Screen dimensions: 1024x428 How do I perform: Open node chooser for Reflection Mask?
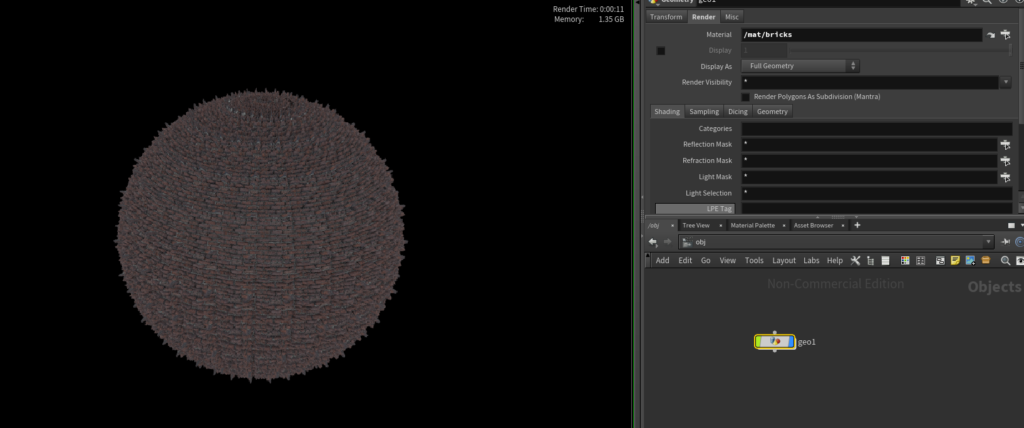point(1005,144)
